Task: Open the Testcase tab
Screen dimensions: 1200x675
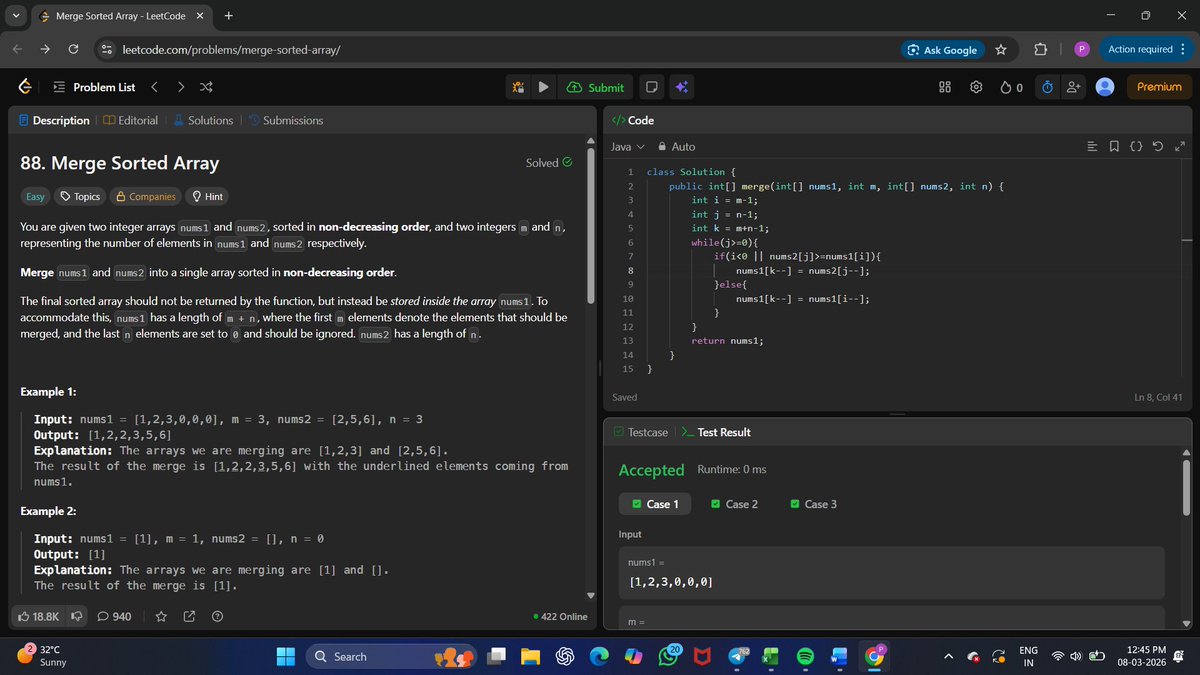Action: point(640,432)
